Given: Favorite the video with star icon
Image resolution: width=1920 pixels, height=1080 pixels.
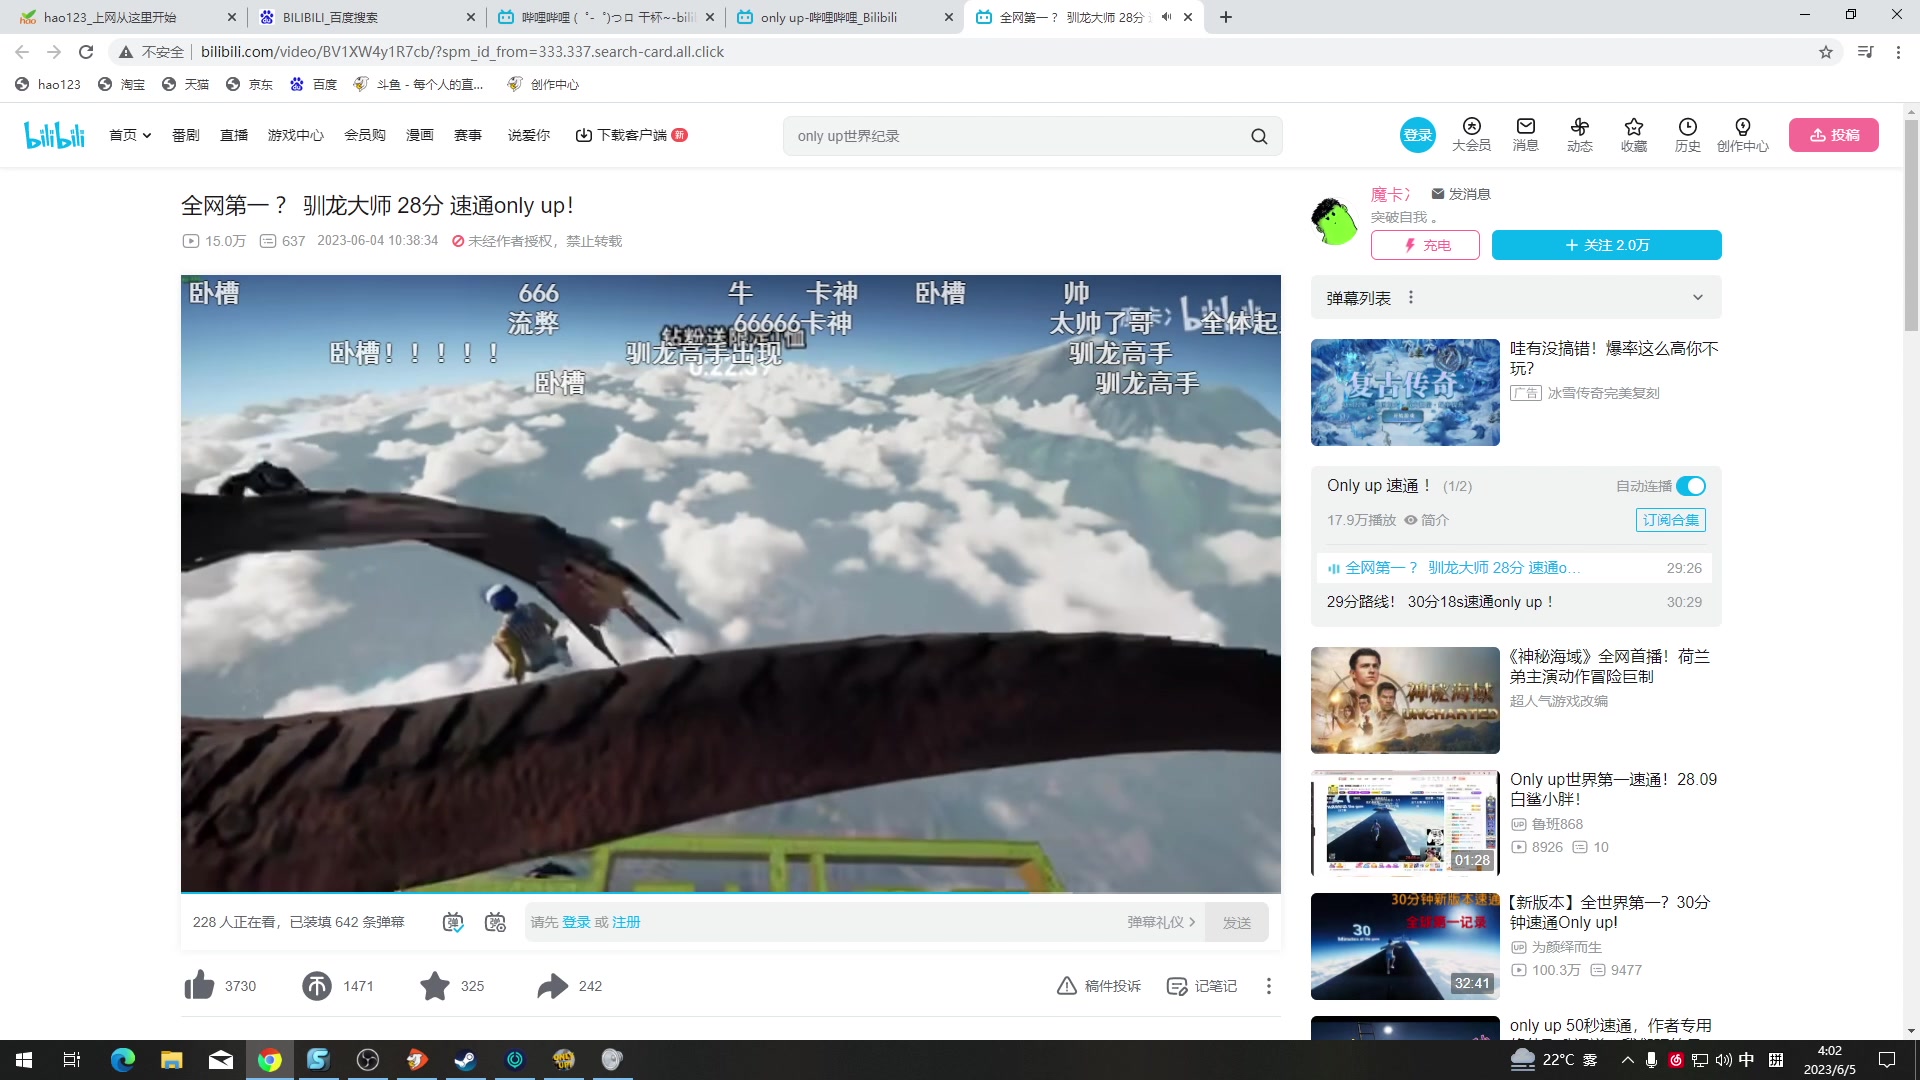Looking at the screenshot, I should click(435, 985).
